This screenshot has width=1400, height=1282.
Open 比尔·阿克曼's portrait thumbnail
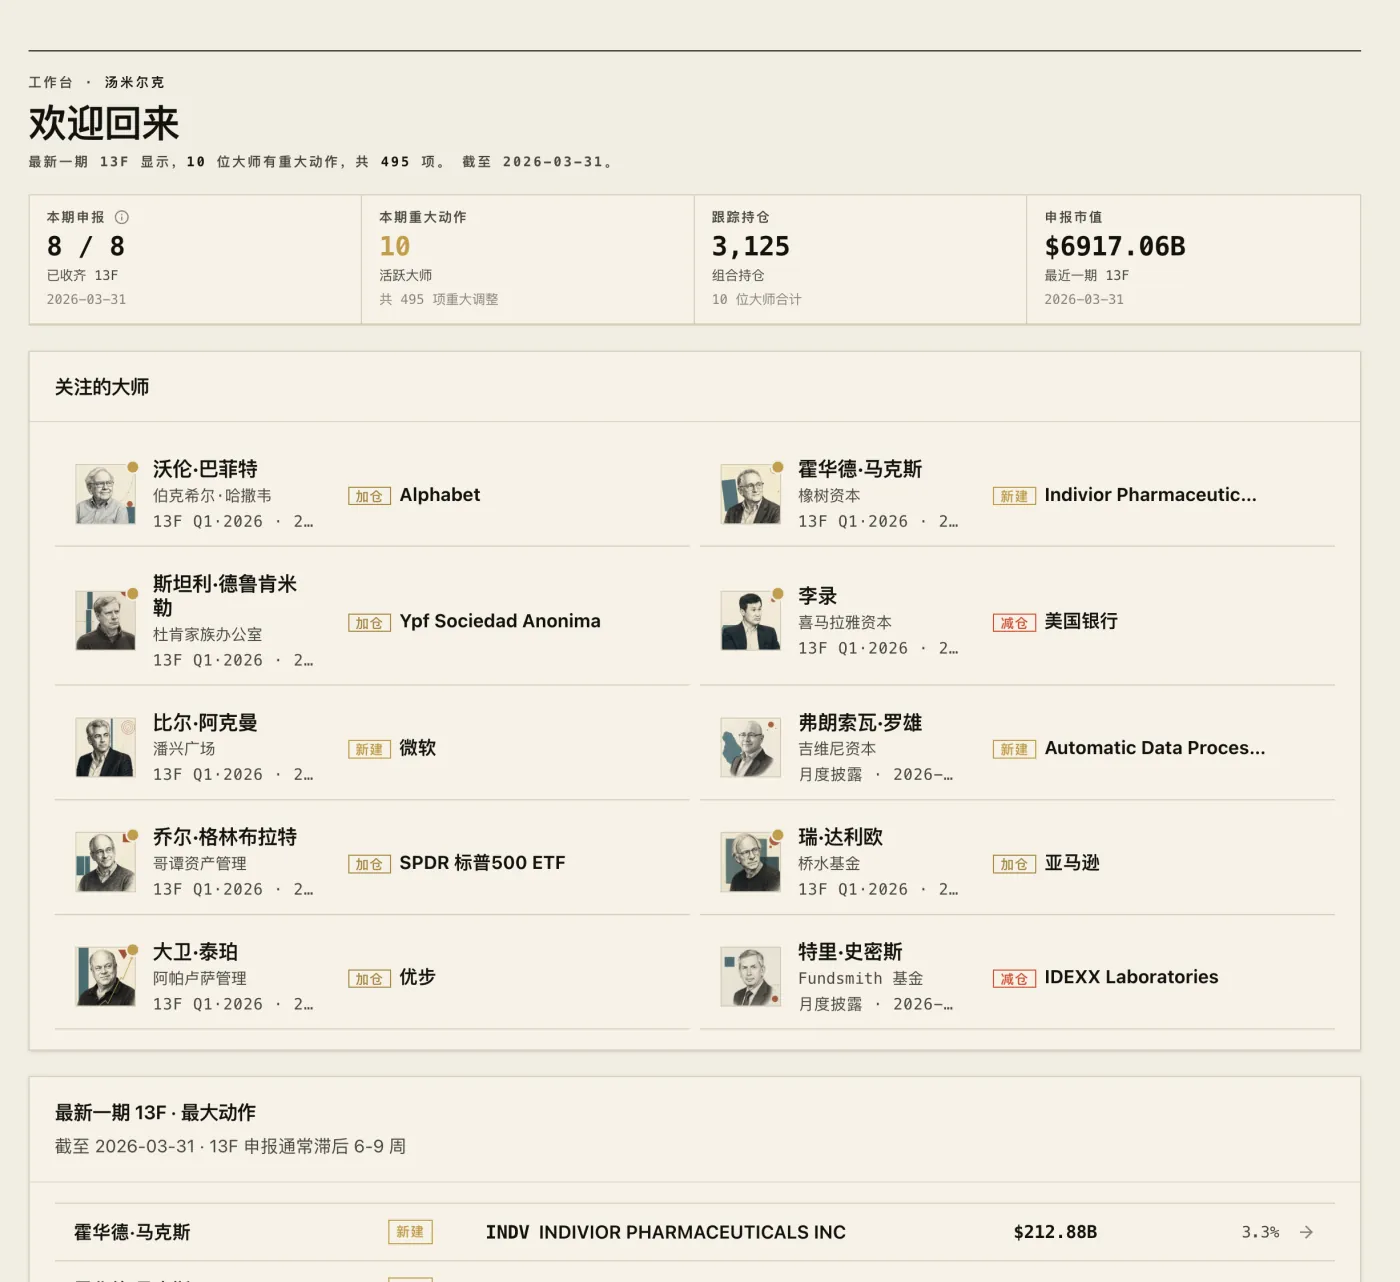105,747
